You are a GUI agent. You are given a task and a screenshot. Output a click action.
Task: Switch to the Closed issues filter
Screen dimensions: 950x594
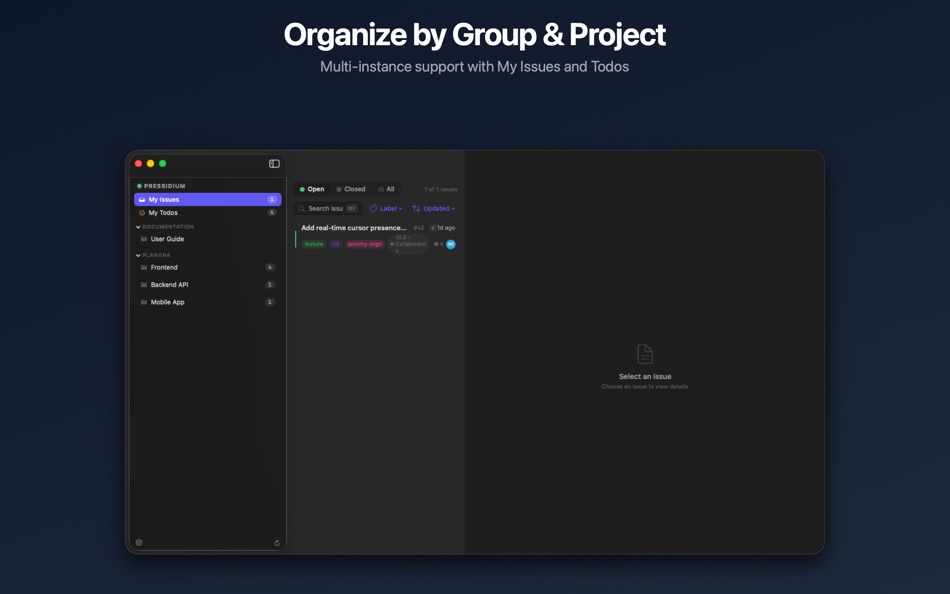[x=353, y=188]
